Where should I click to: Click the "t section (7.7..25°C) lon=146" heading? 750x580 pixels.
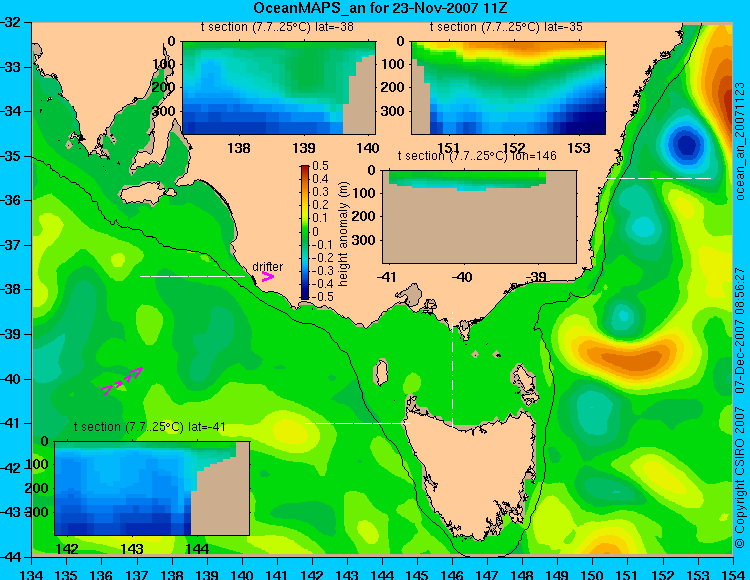coord(477,156)
